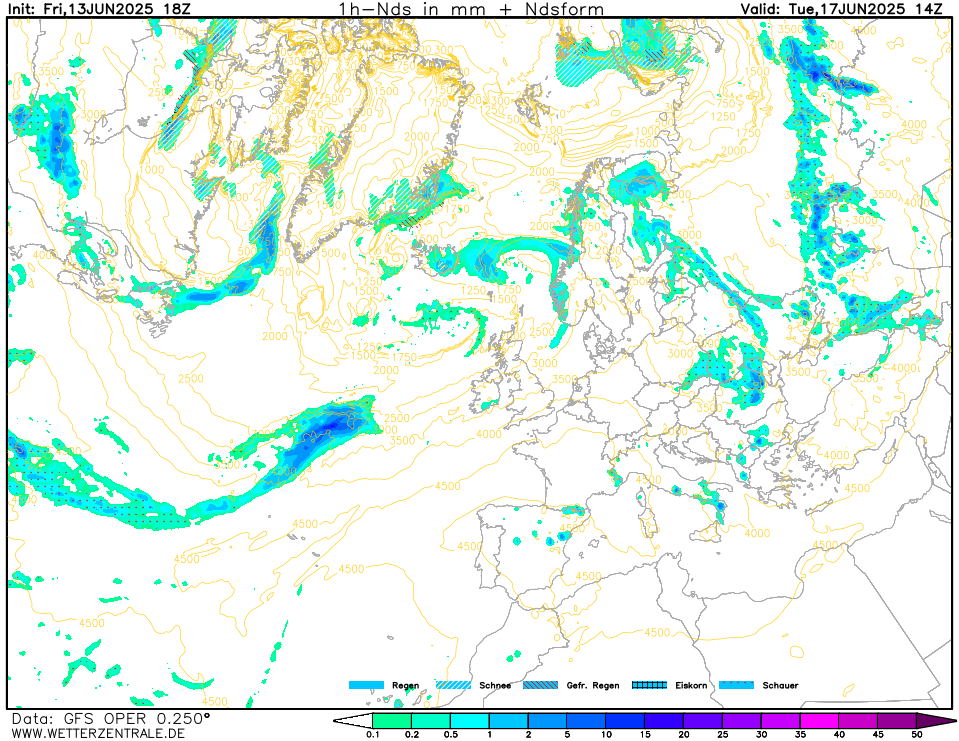Click color scale segment between 35 and 40
Image resolution: width=959 pixels, height=741 pixels.
click(820, 721)
